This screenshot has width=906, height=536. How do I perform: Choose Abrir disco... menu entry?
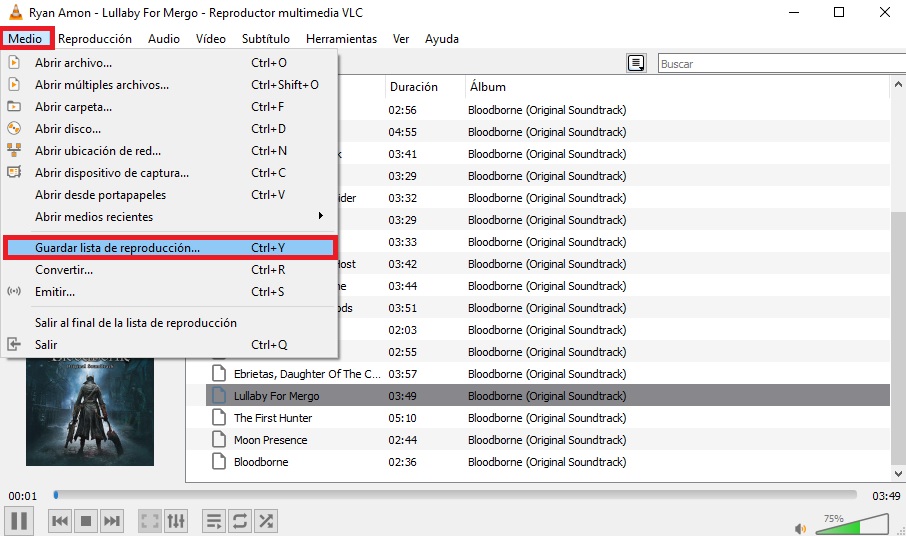pyautogui.click(x=169, y=128)
